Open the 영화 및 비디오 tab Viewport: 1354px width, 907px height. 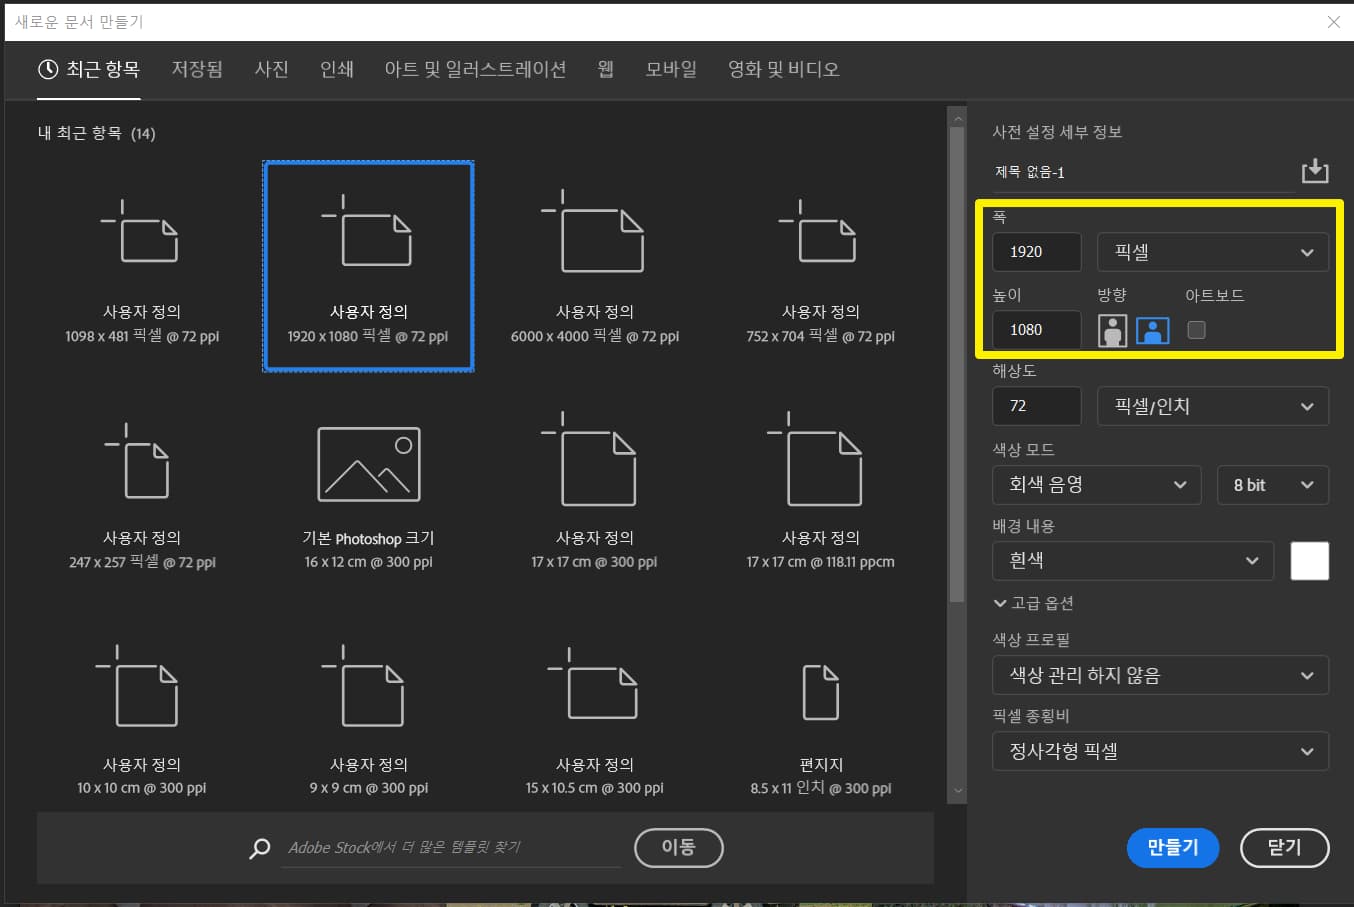pyautogui.click(x=783, y=69)
